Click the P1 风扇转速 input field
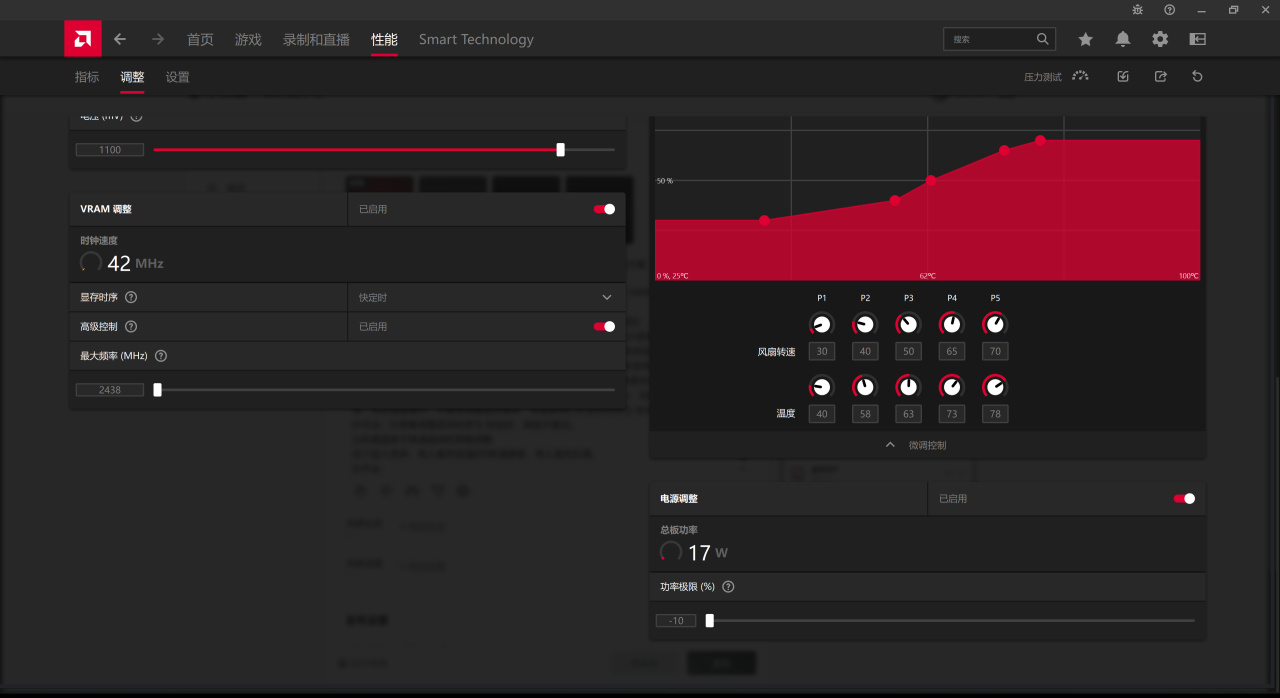Image resolution: width=1280 pixels, height=698 pixels. (821, 351)
